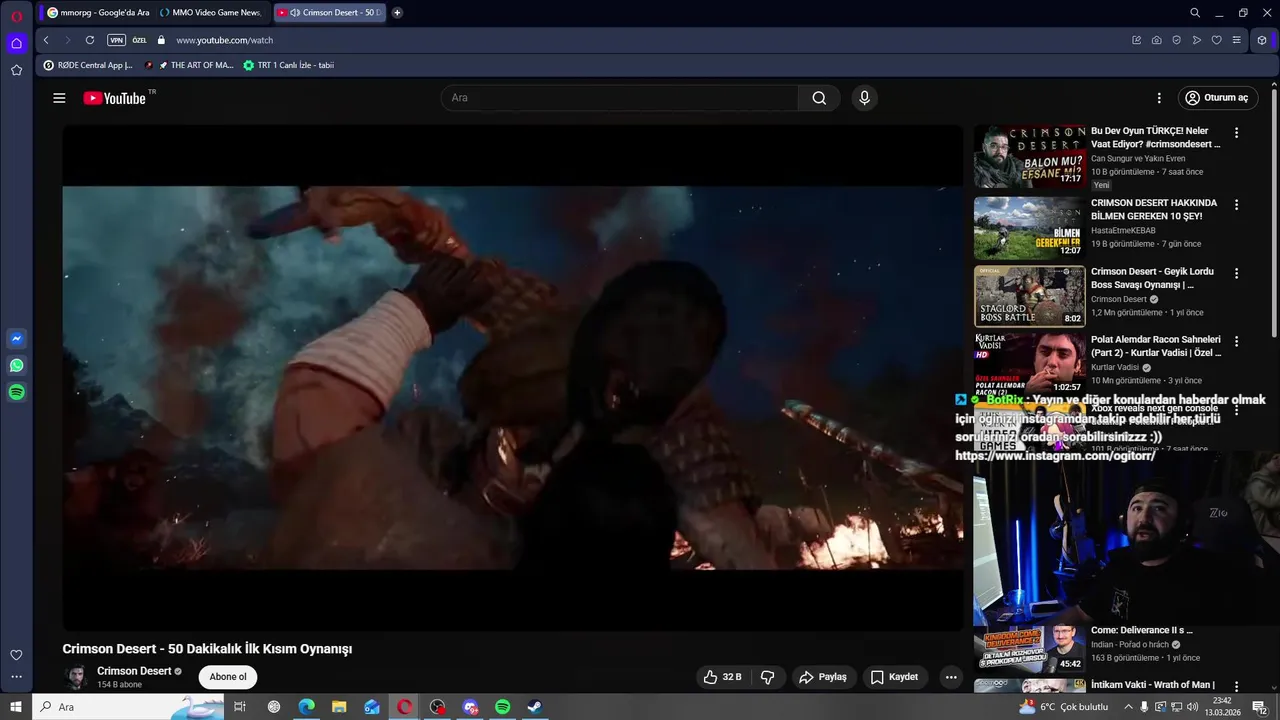The height and width of the screenshot is (720, 1280).
Task: Open the Opera main menu logo
Action: pos(16,16)
